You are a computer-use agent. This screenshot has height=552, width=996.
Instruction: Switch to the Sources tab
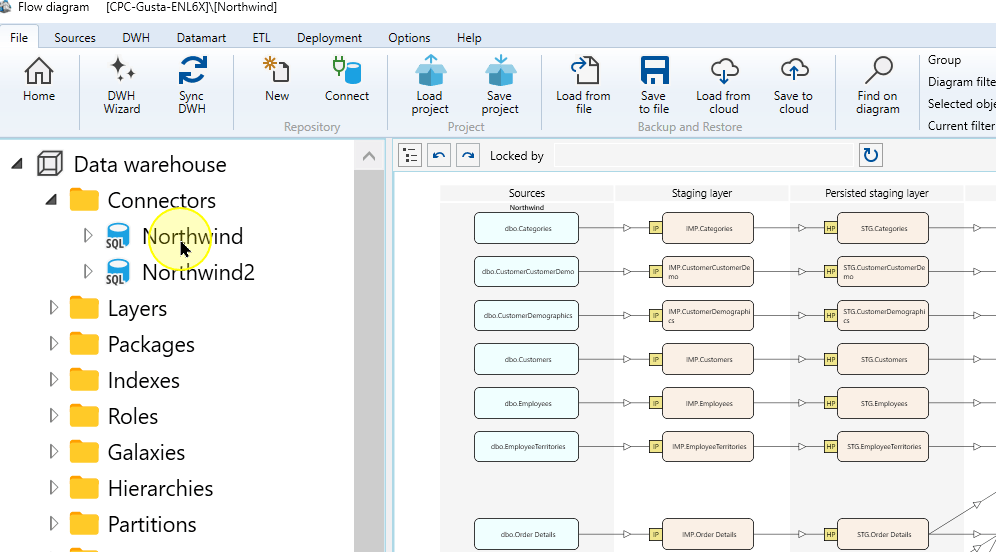(x=75, y=37)
